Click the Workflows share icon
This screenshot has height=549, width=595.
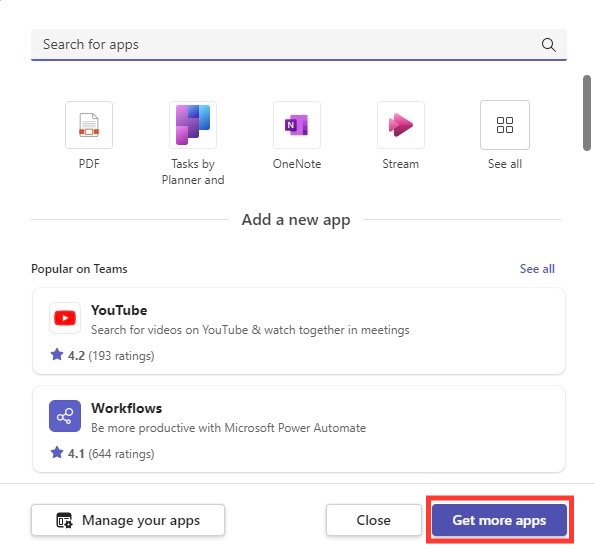[65, 416]
